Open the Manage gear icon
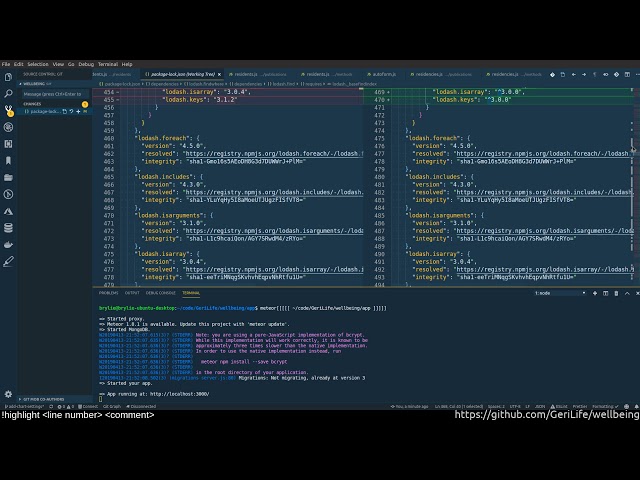The image size is (640, 480). pos(8,394)
